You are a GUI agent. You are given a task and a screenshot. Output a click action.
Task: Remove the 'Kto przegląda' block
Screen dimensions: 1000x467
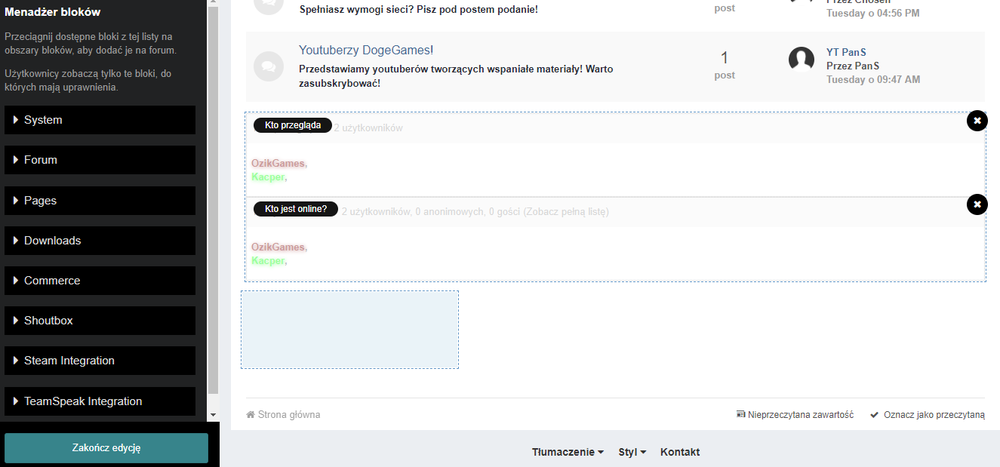(977, 121)
